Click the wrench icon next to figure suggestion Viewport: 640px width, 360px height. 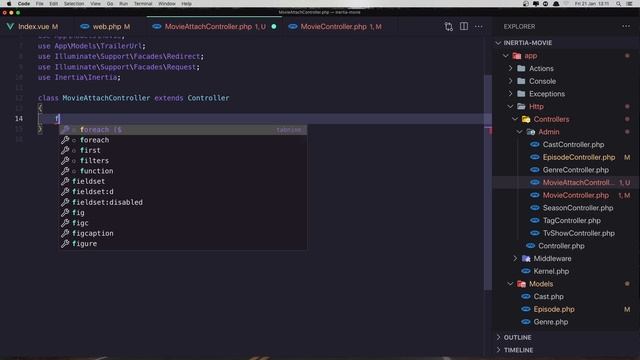point(65,244)
